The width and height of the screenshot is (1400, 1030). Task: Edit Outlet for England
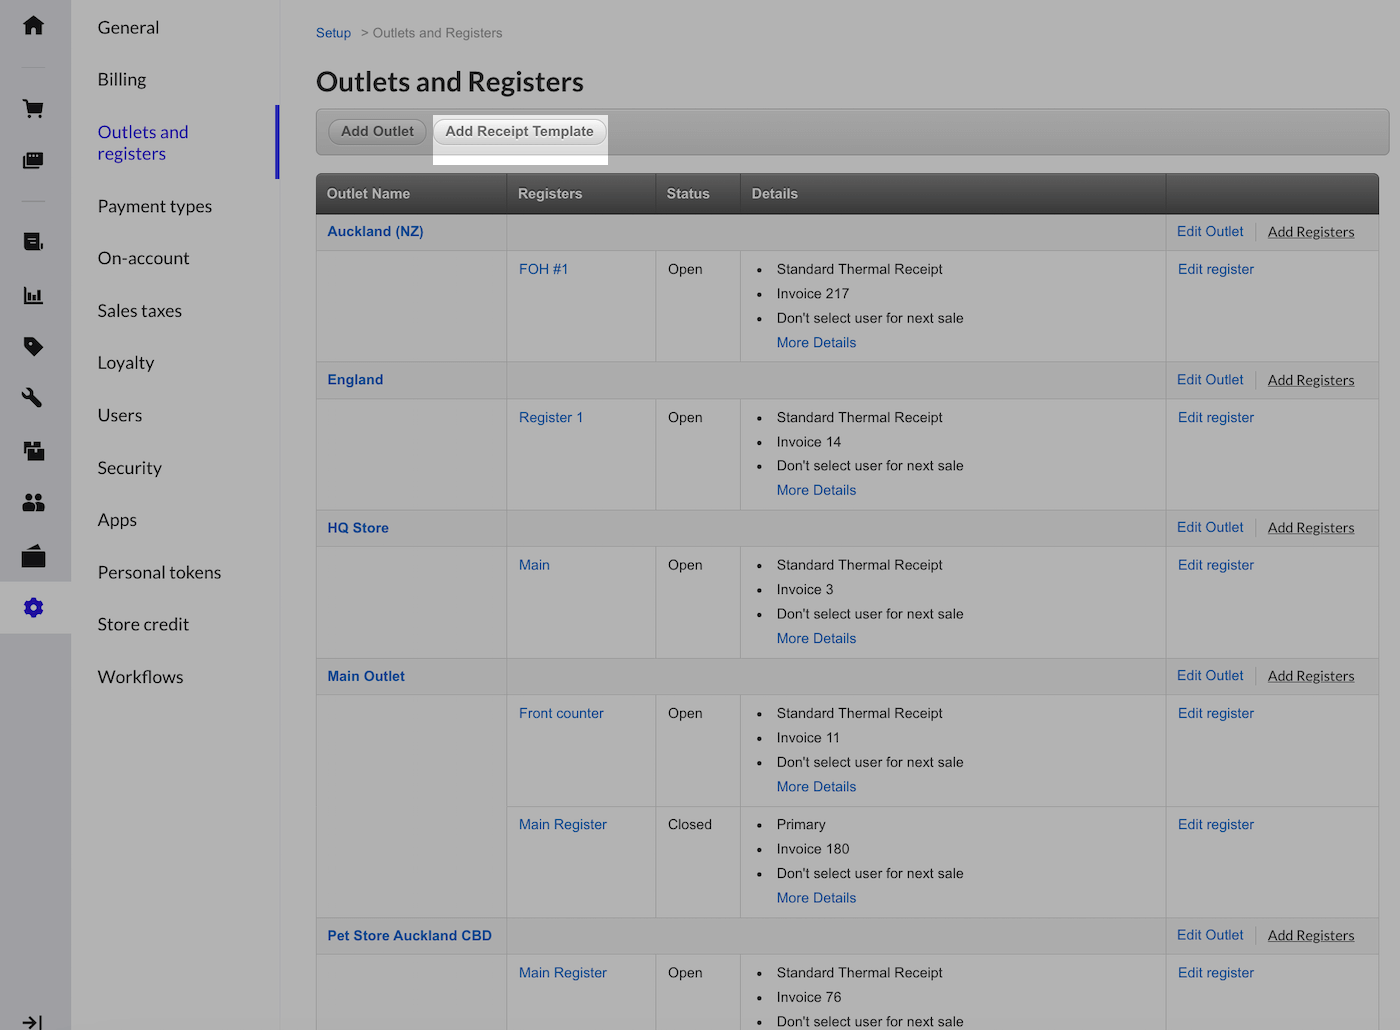tap(1210, 379)
